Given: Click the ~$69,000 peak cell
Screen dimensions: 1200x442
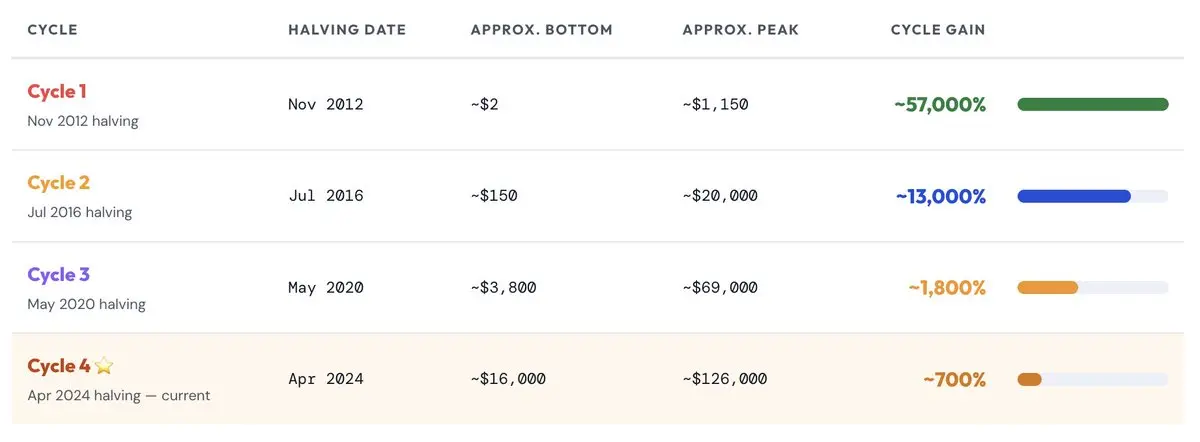Looking at the screenshot, I should click(720, 288).
